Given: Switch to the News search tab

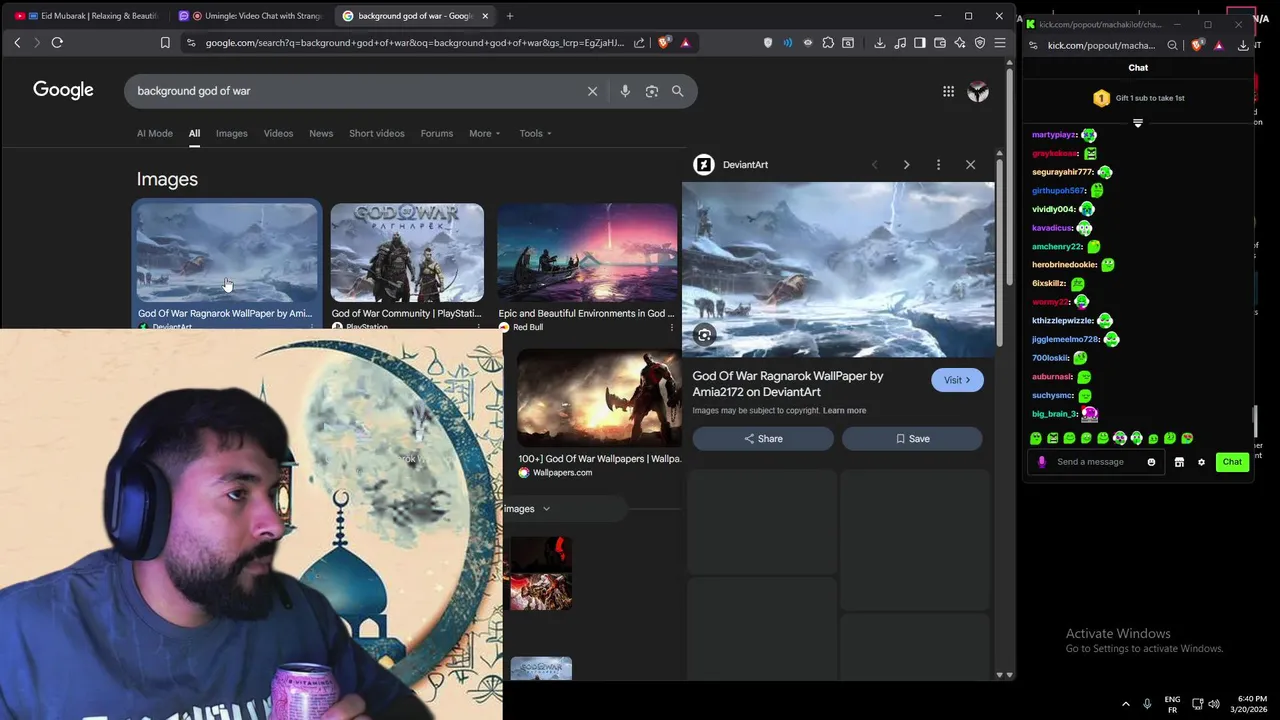Looking at the screenshot, I should coord(321,133).
